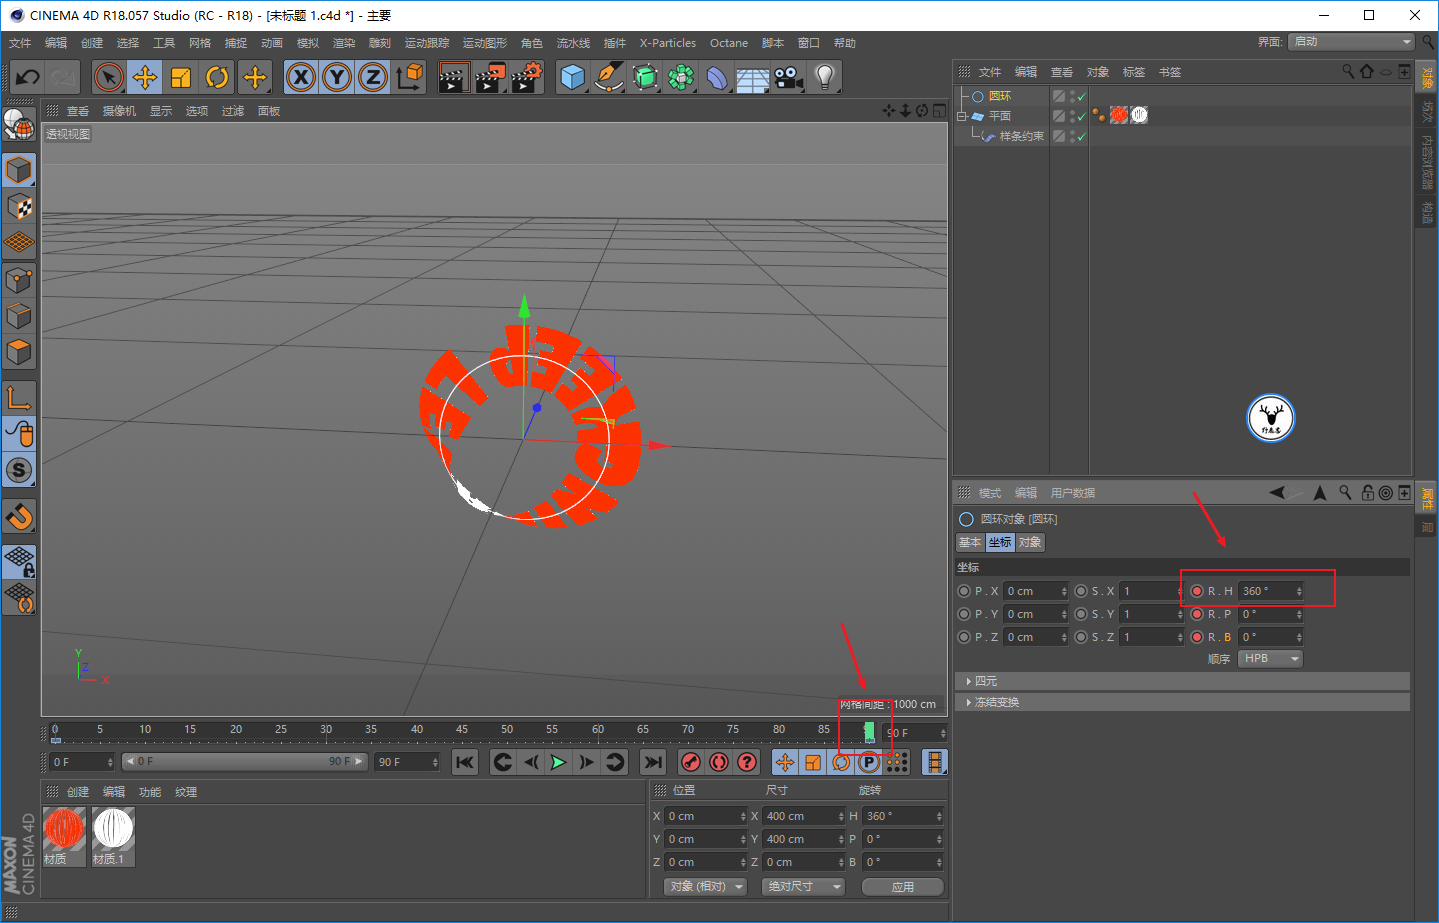Click the red 材质 material thumbnail
This screenshot has width=1439, height=923.
pos(64,830)
